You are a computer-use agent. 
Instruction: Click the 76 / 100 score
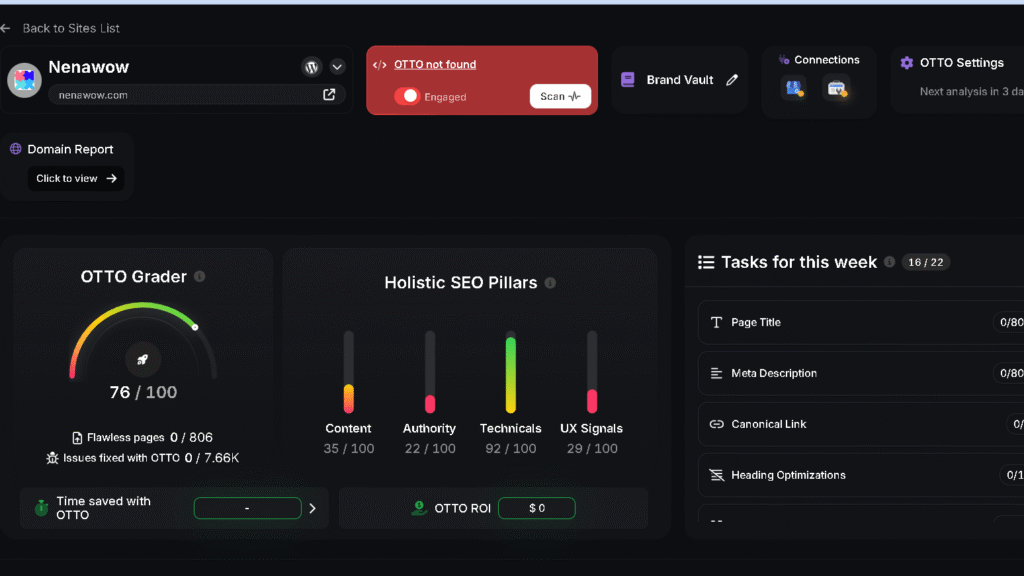[143, 392]
